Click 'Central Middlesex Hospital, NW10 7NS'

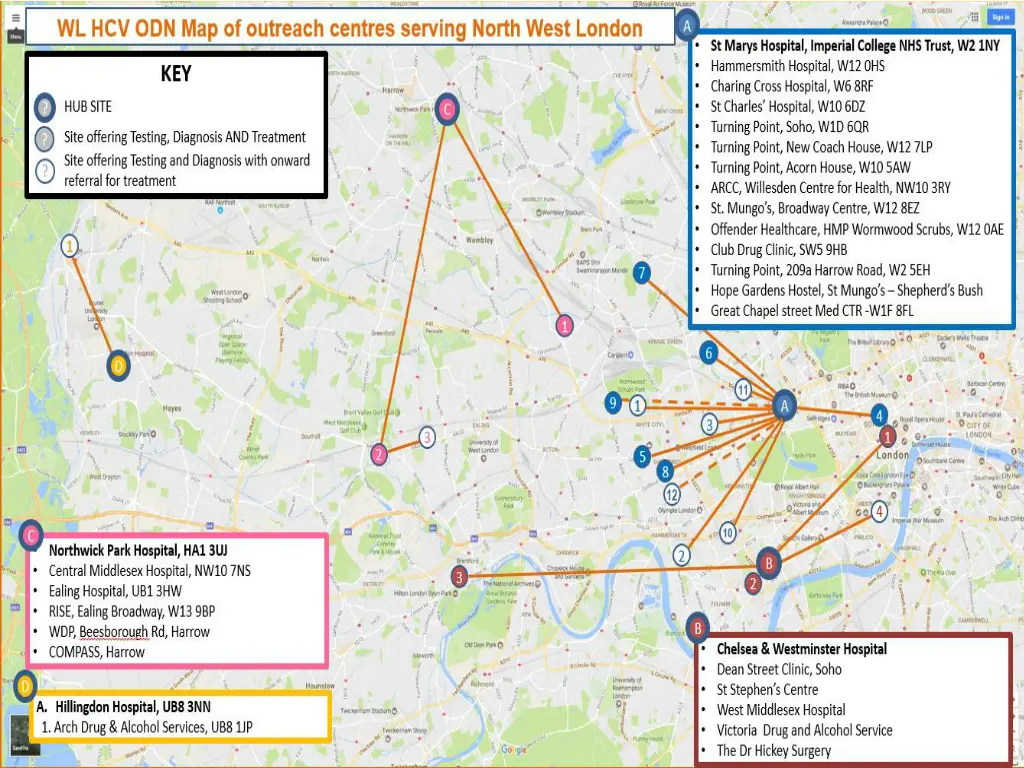[150, 571]
